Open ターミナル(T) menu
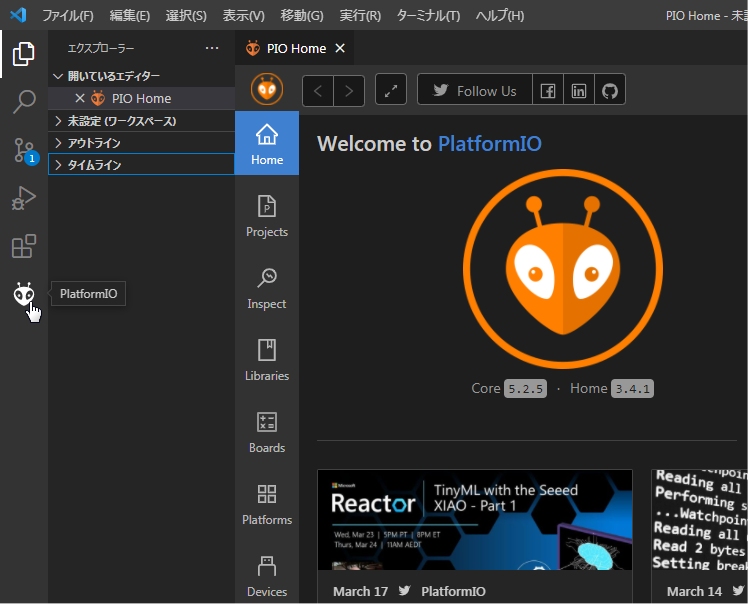Screen dimensions: 748x604 tap(428, 15)
